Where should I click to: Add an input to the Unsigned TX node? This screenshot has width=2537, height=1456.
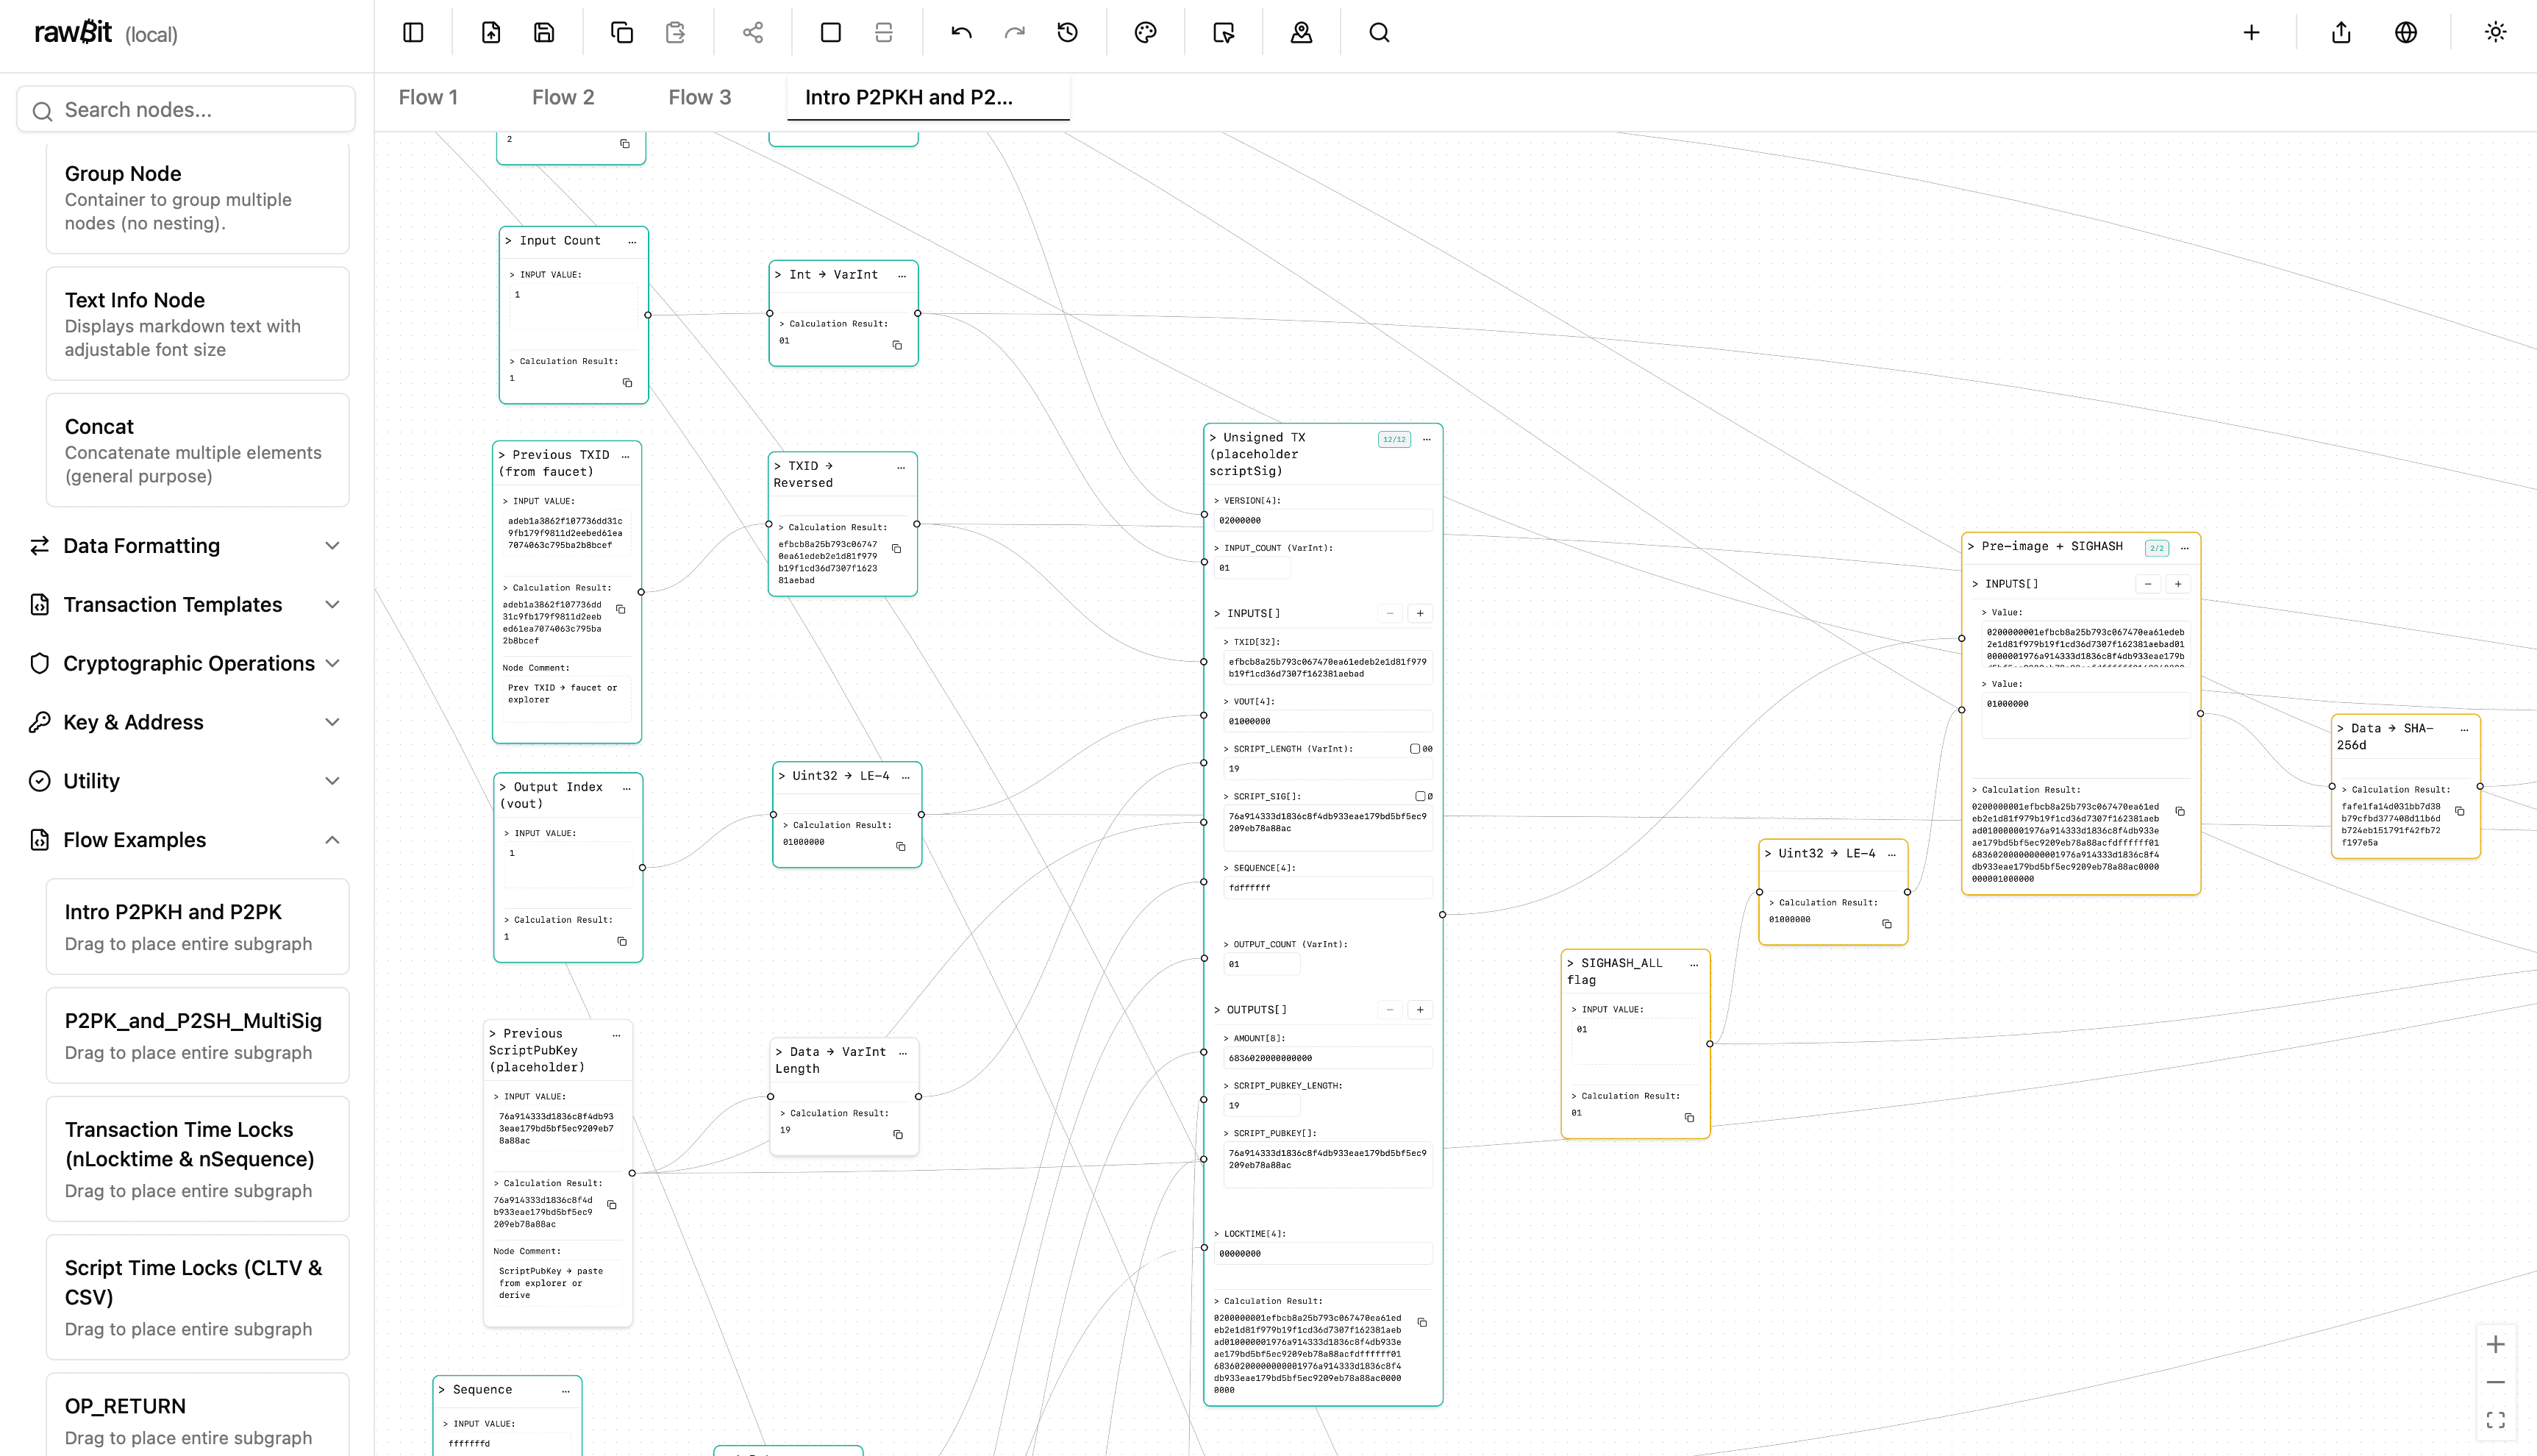1420,613
